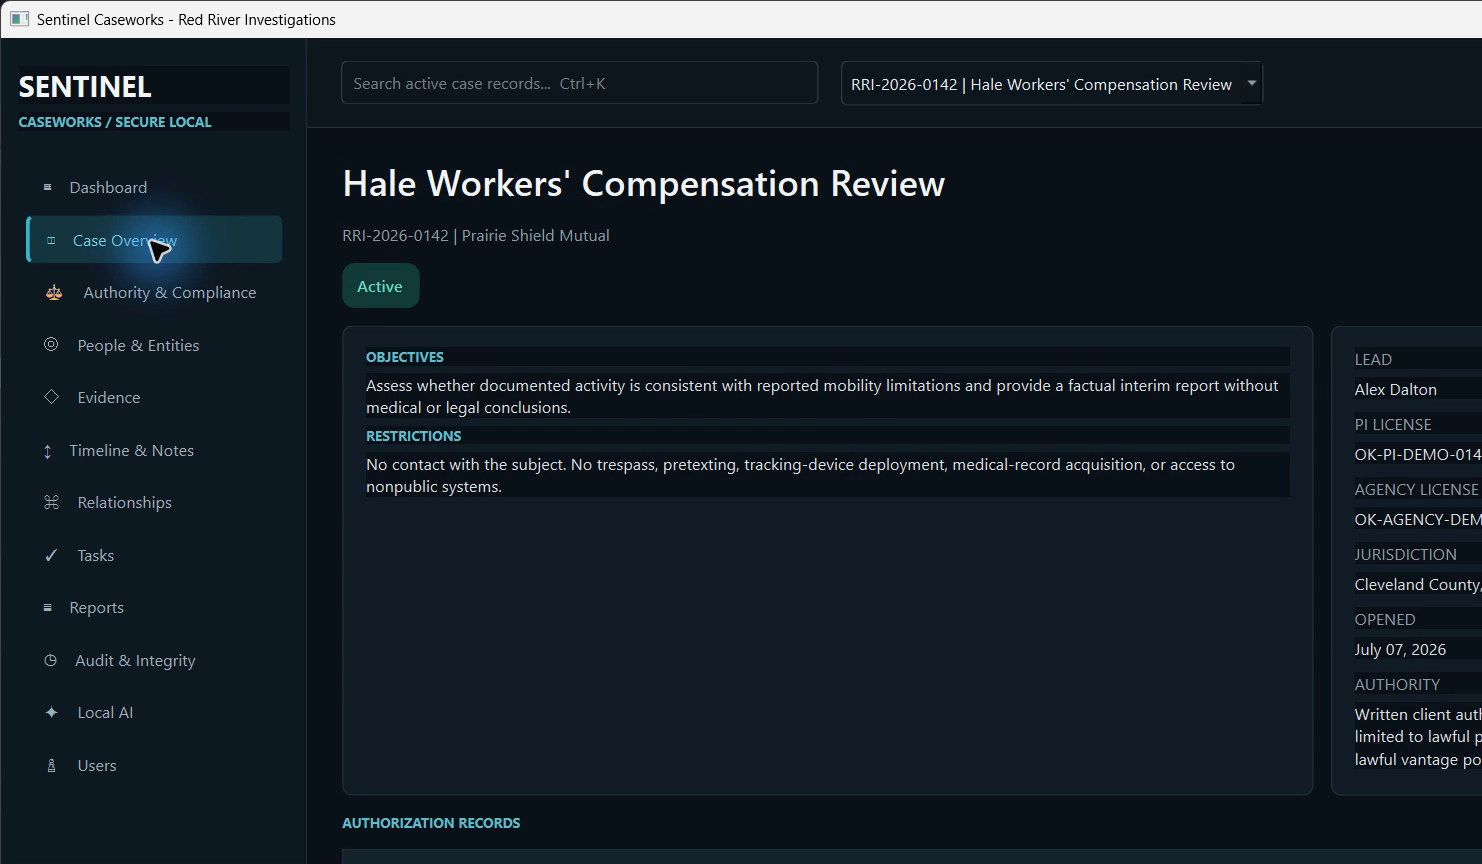
Task: Click the checkmark icon beside Tasks
Action: [x=51, y=555]
